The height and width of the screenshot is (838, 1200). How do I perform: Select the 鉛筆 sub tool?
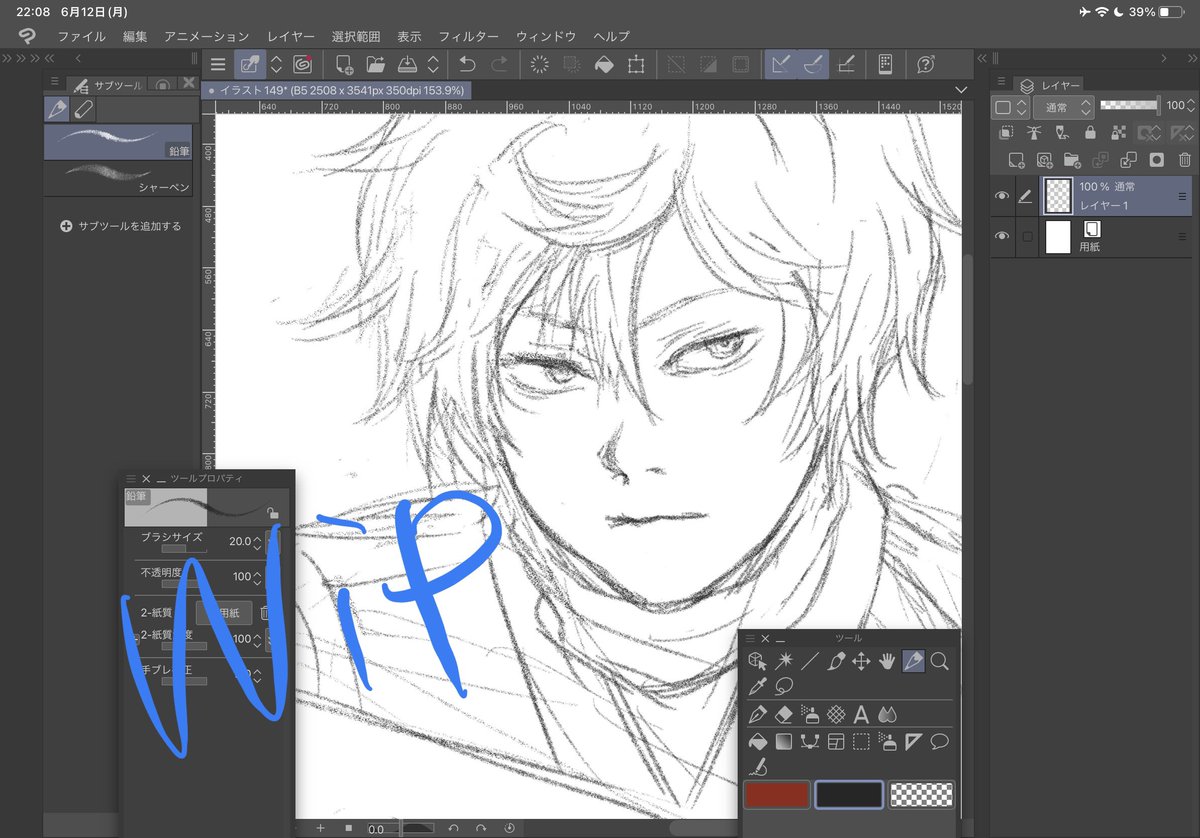click(118, 142)
